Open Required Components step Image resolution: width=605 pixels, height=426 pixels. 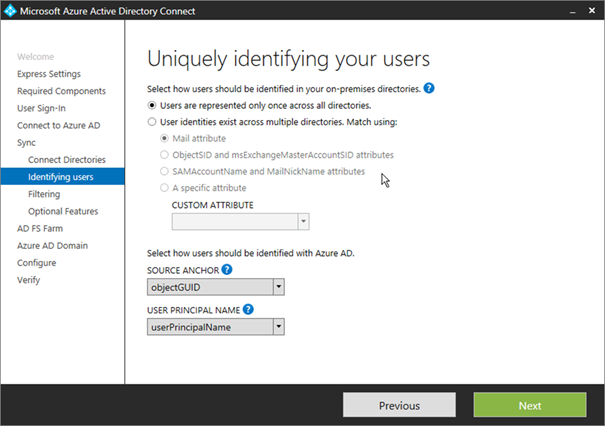click(61, 91)
